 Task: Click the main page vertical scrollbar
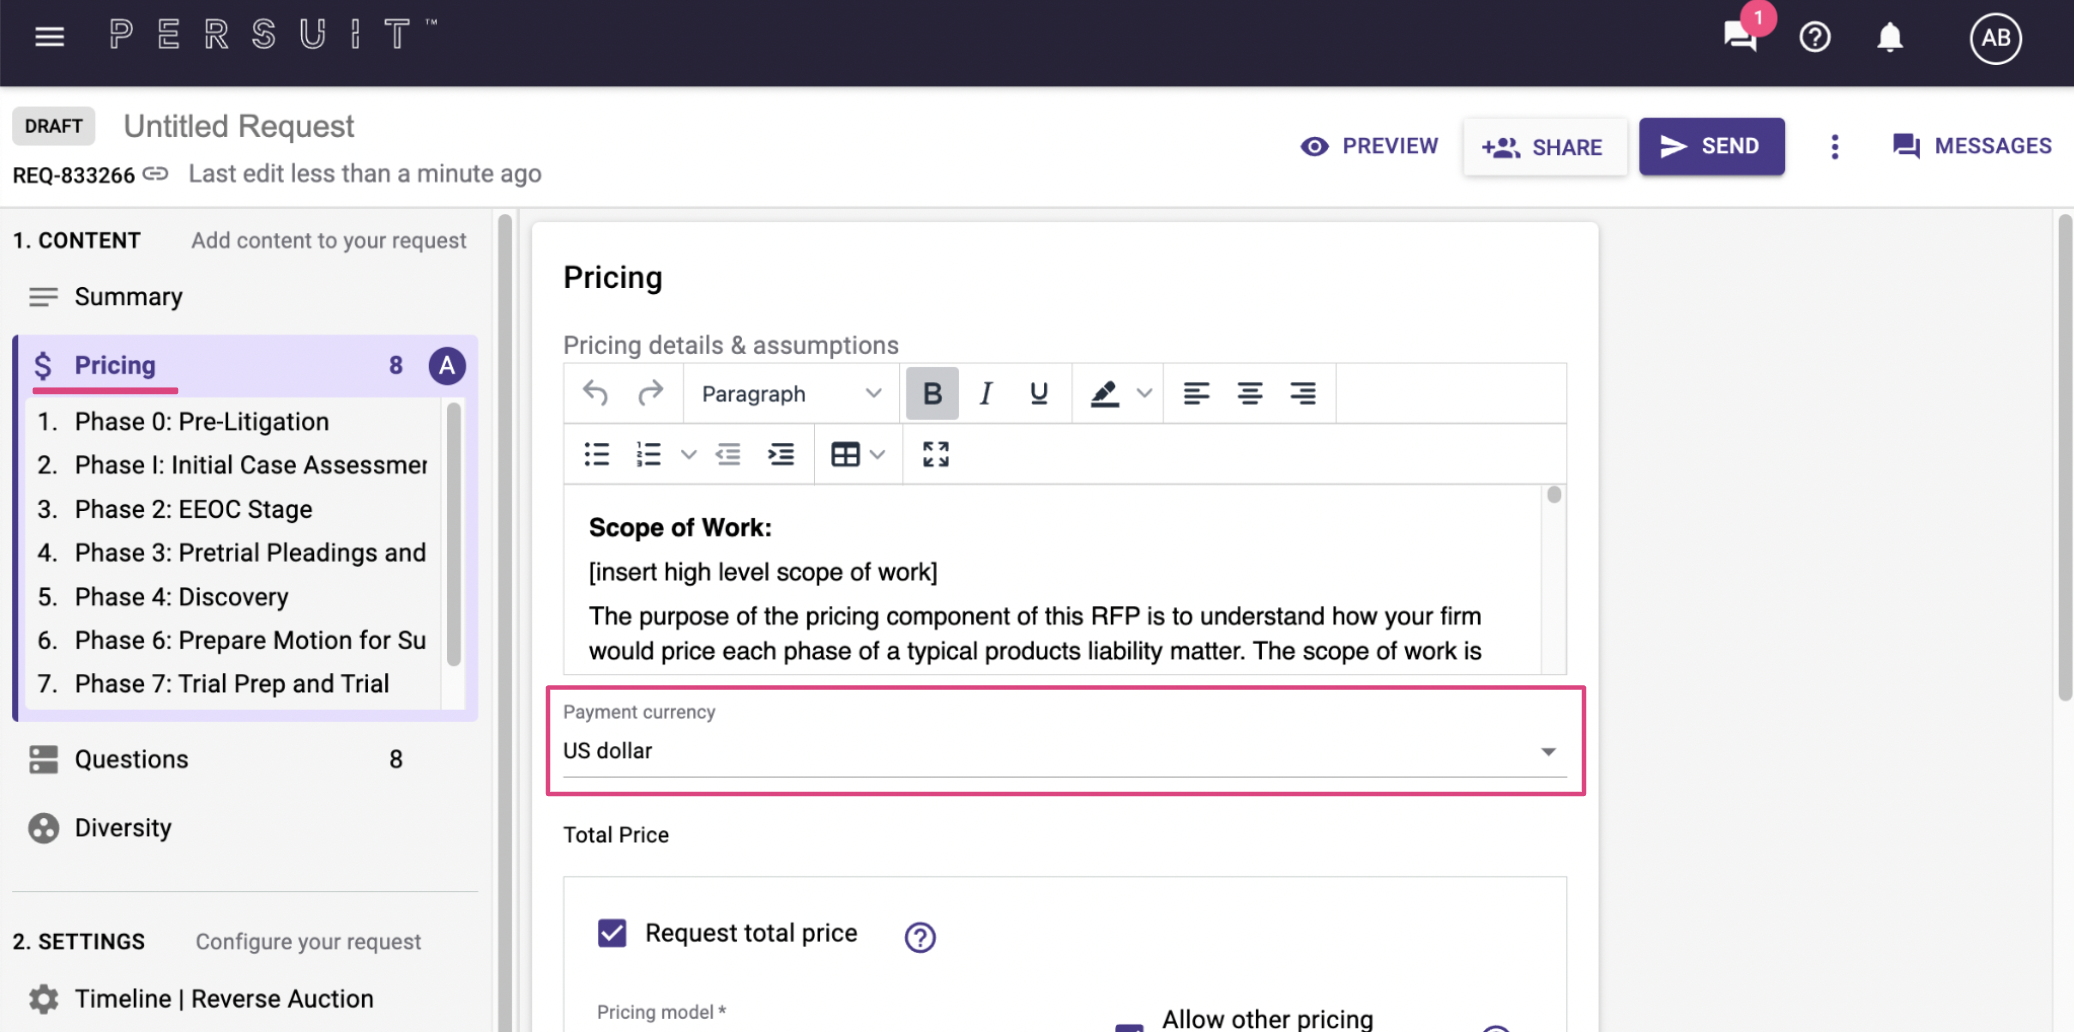coord(2064,458)
